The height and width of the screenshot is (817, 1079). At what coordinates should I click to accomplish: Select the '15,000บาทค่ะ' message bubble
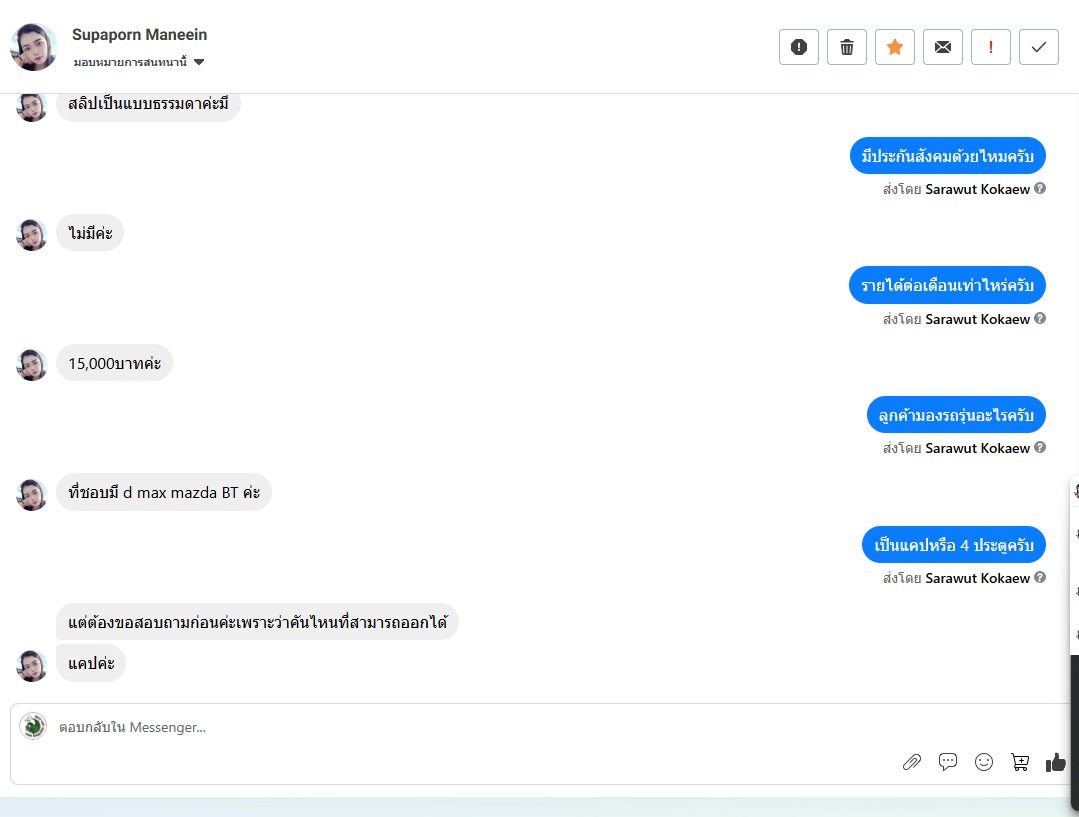(x=114, y=363)
